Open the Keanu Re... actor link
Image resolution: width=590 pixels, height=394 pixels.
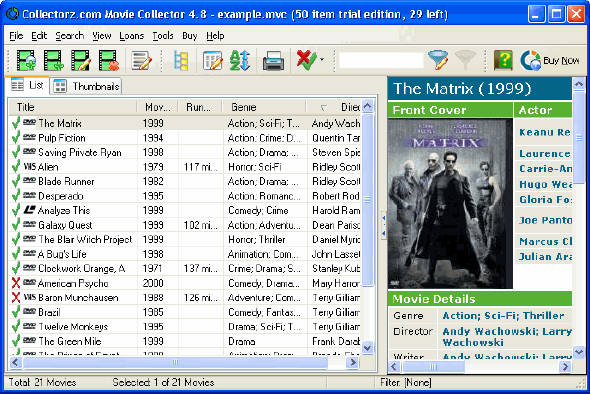545,132
